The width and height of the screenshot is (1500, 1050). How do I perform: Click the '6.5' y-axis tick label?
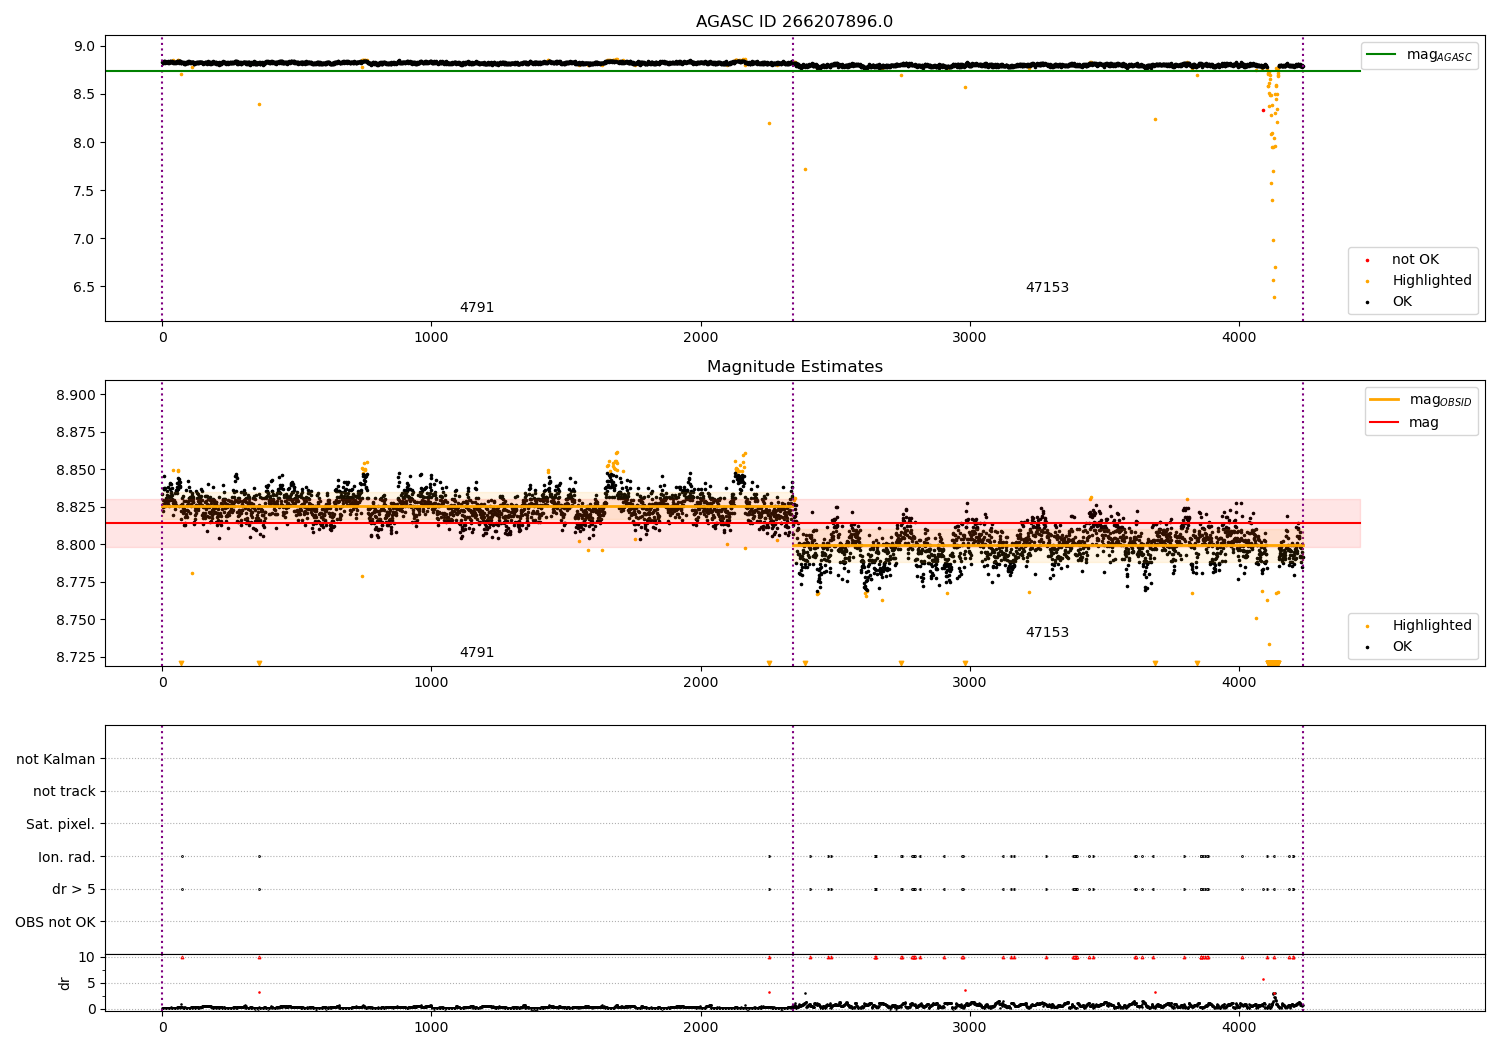[84, 287]
